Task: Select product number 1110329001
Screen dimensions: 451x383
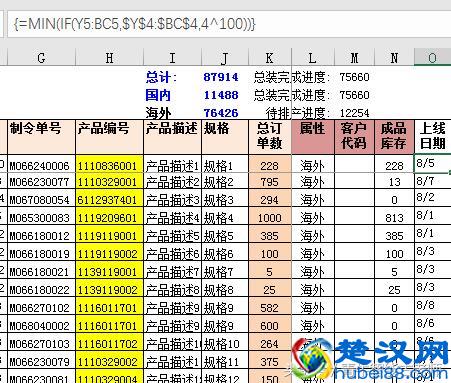Action: tap(110, 182)
